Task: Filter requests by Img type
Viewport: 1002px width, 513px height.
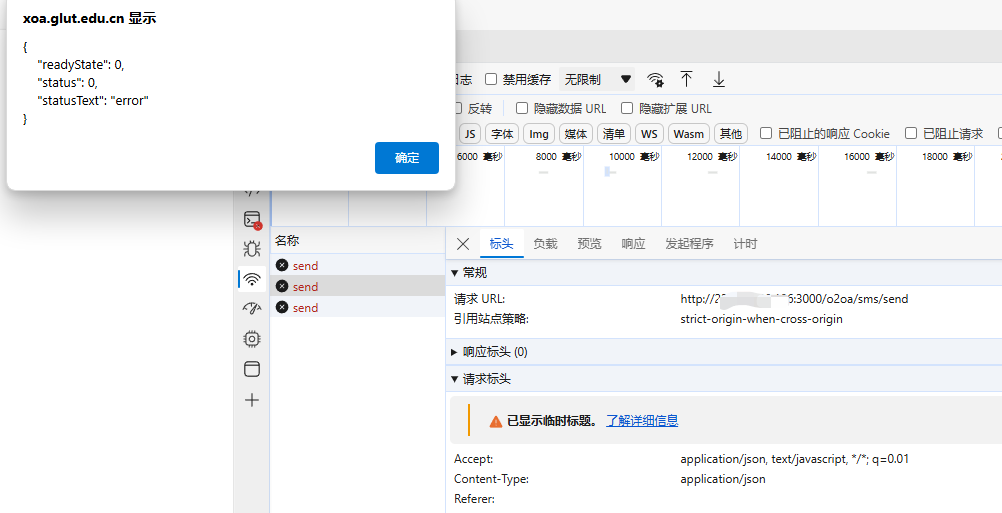Action: pyautogui.click(x=539, y=134)
